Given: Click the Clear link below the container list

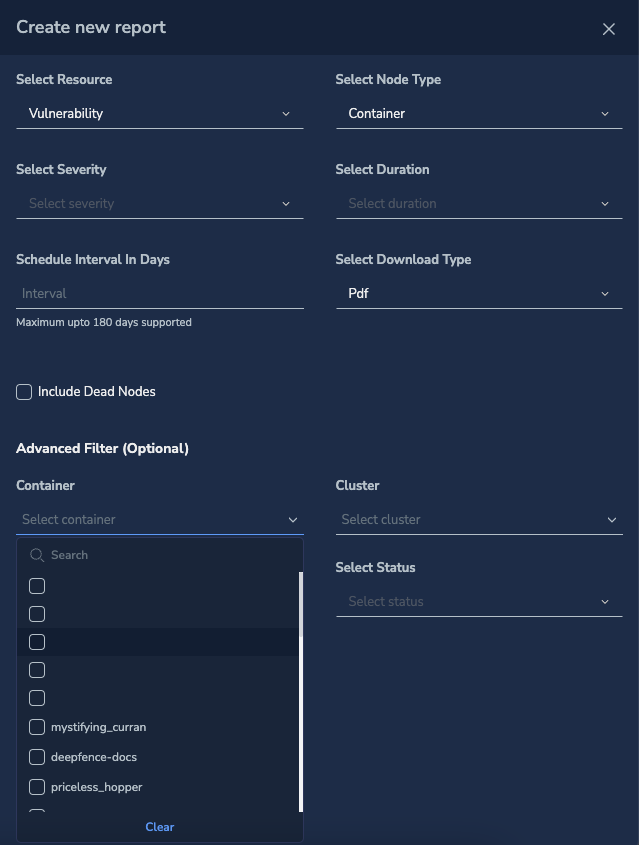Looking at the screenshot, I should [159, 827].
